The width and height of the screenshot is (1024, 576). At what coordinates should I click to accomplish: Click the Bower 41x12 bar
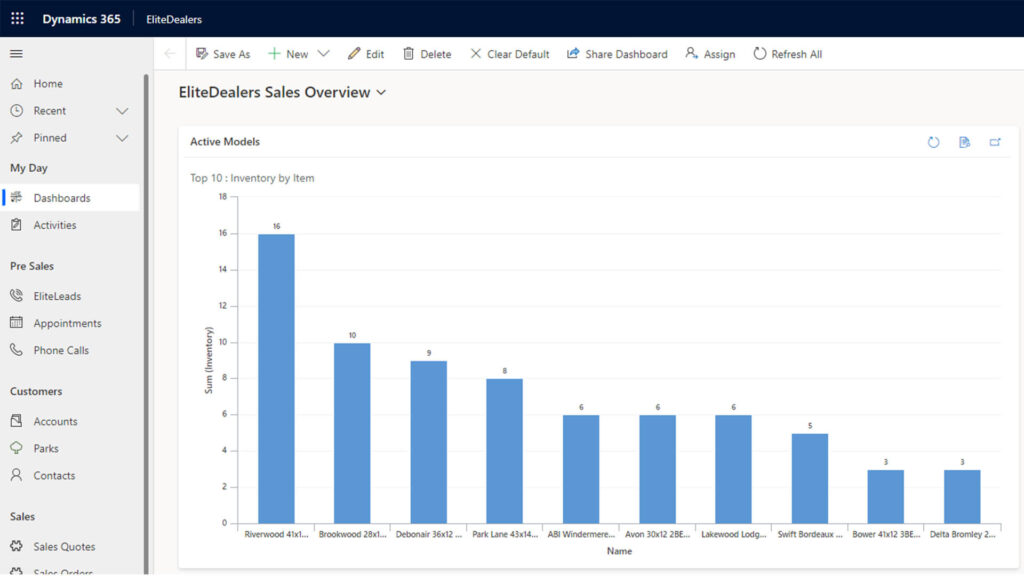pyautogui.click(x=886, y=496)
